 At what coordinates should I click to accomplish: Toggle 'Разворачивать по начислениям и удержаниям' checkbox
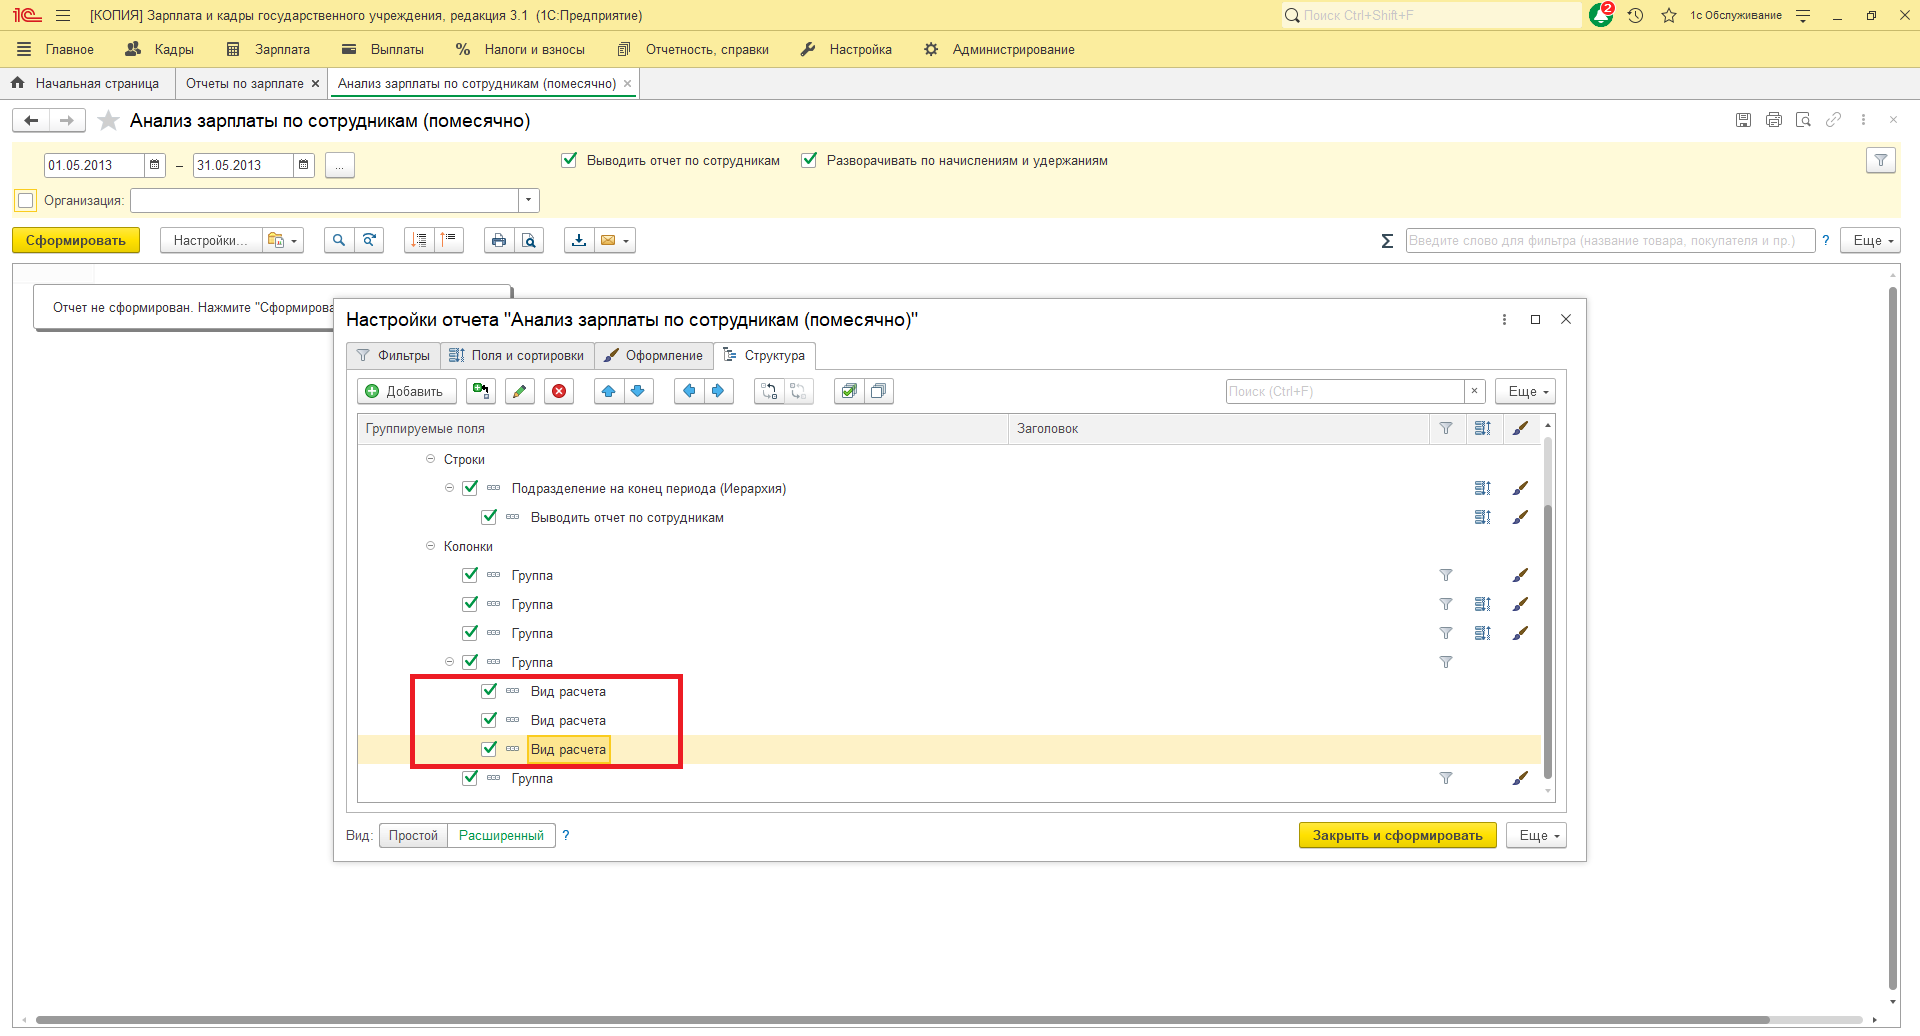tap(809, 160)
